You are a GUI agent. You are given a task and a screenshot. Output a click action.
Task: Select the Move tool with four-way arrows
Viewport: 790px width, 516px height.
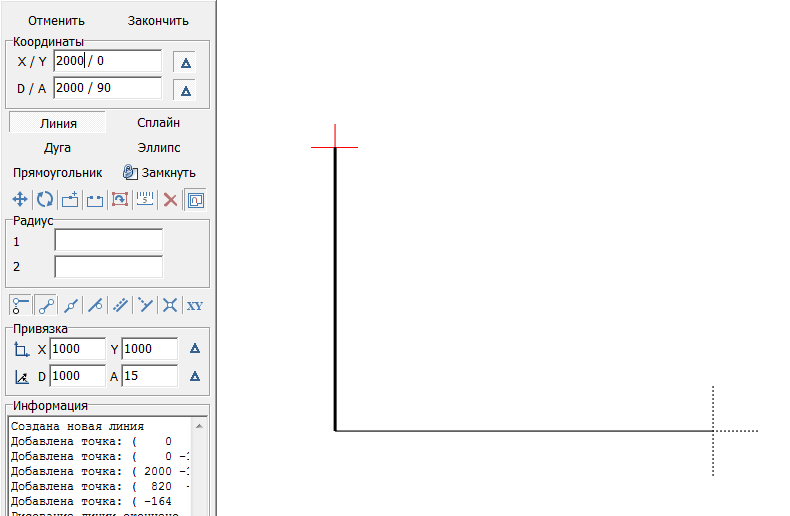click(20, 200)
